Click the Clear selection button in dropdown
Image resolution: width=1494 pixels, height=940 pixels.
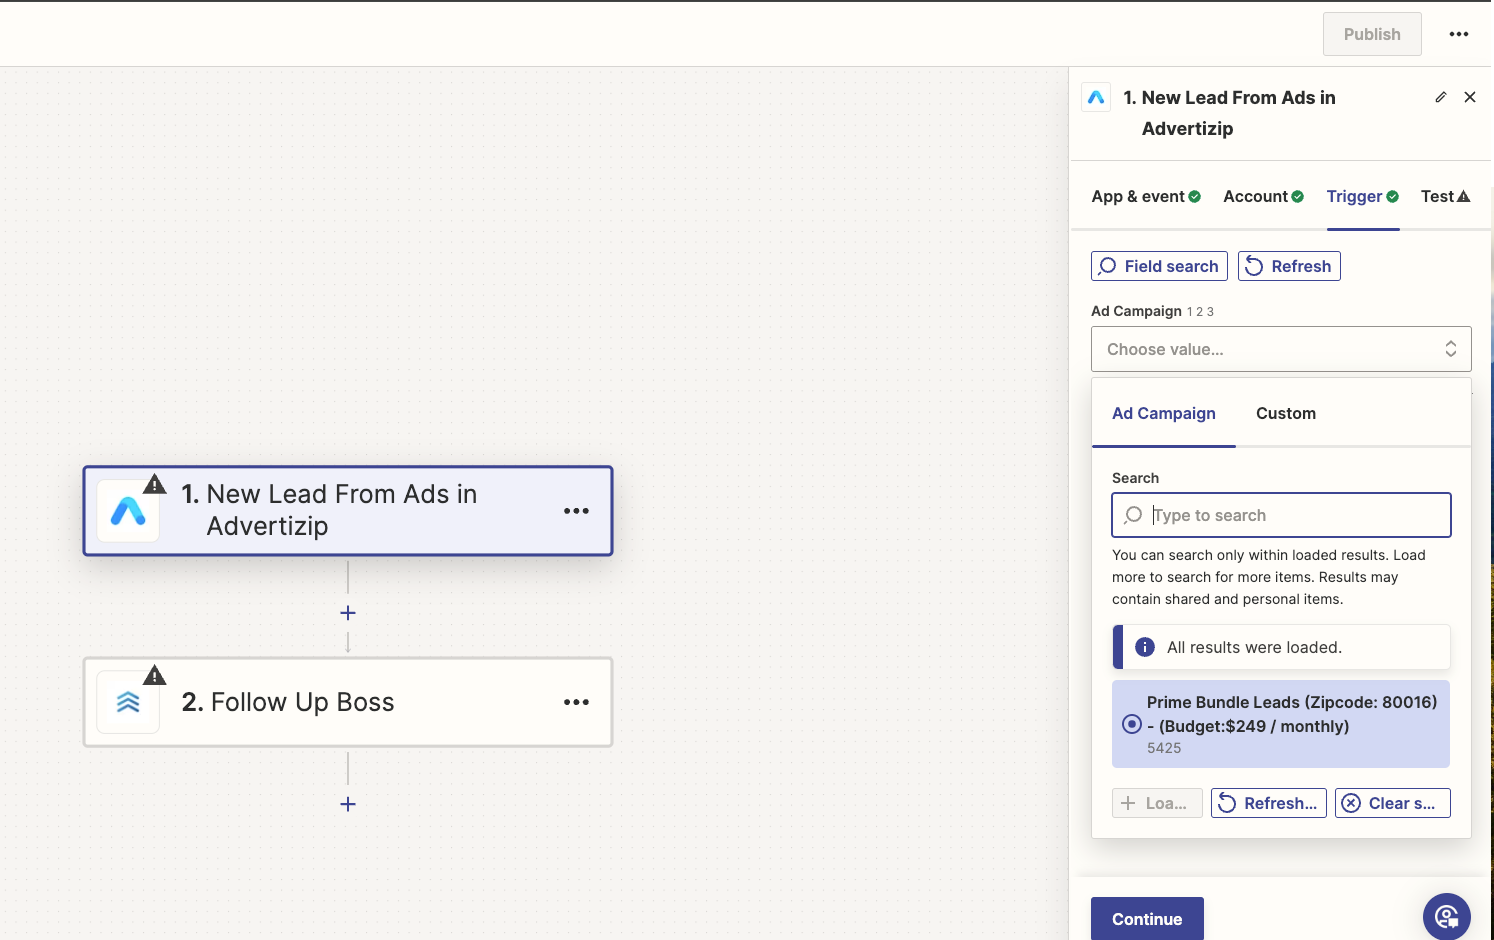point(1392,803)
